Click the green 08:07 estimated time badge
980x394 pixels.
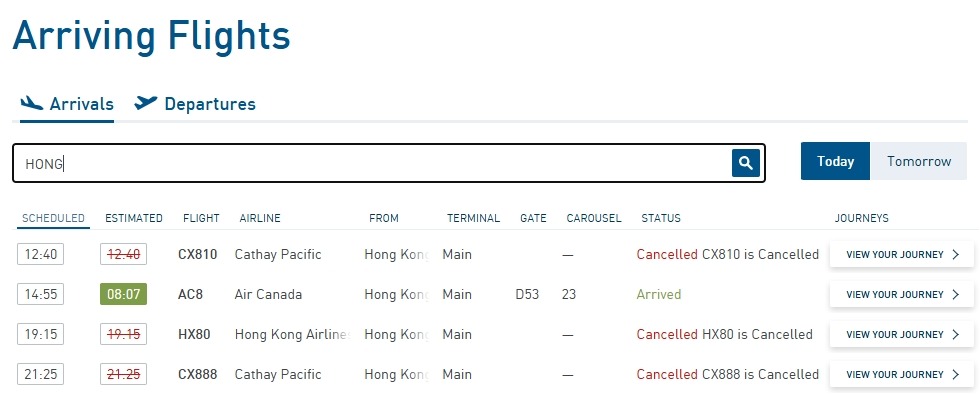[x=123, y=295]
